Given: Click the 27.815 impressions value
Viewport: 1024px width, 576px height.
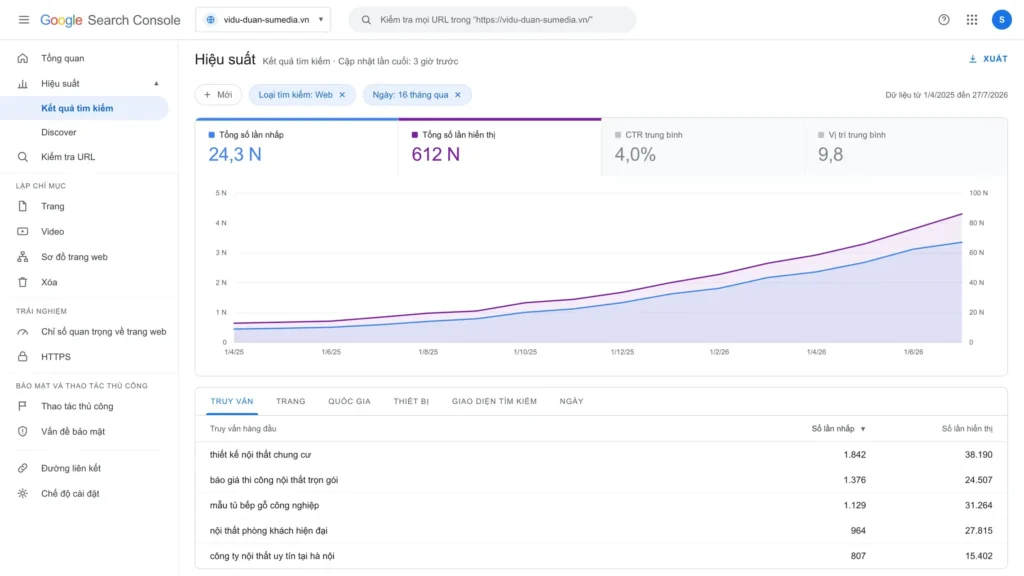Looking at the screenshot, I should pyautogui.click(x=978, y=531).
